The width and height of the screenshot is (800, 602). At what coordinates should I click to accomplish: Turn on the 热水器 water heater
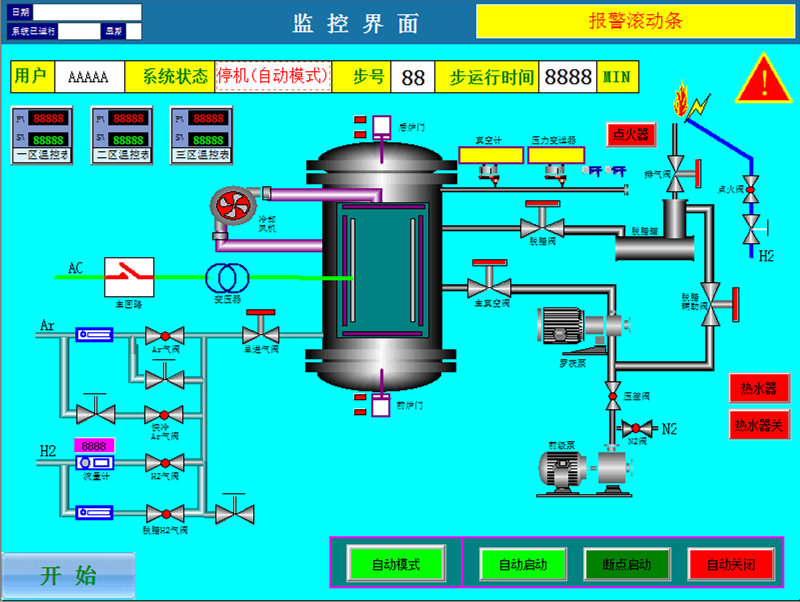pos(758,388)
